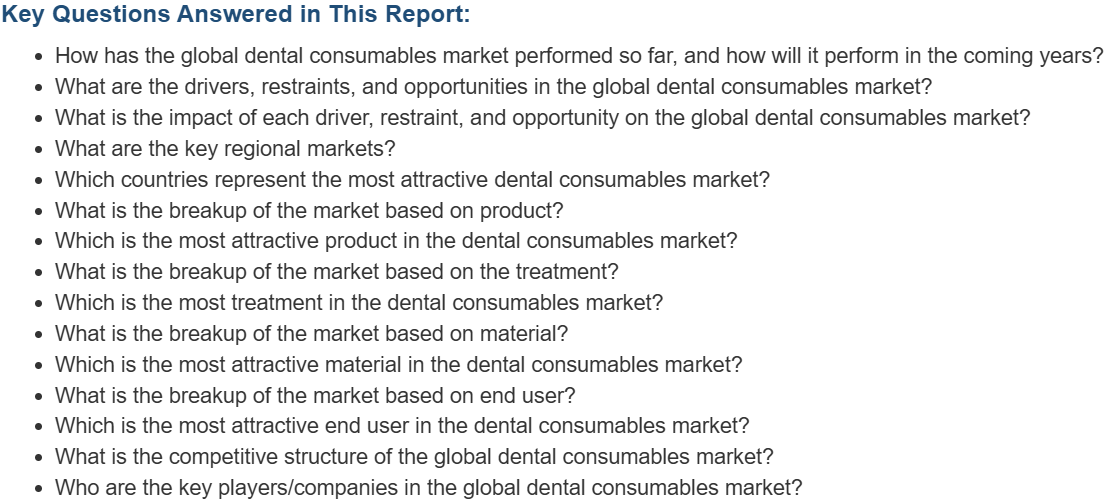Click the bullet before the competitive structure question
The image size is (1108, 500).
pos(38,457)
